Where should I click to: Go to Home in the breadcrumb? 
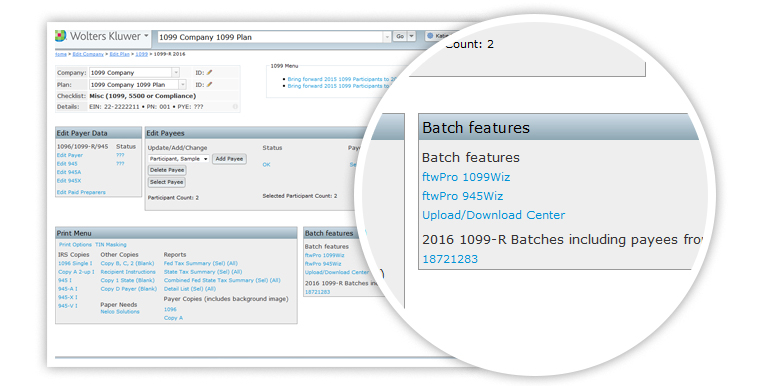point(61,54)
